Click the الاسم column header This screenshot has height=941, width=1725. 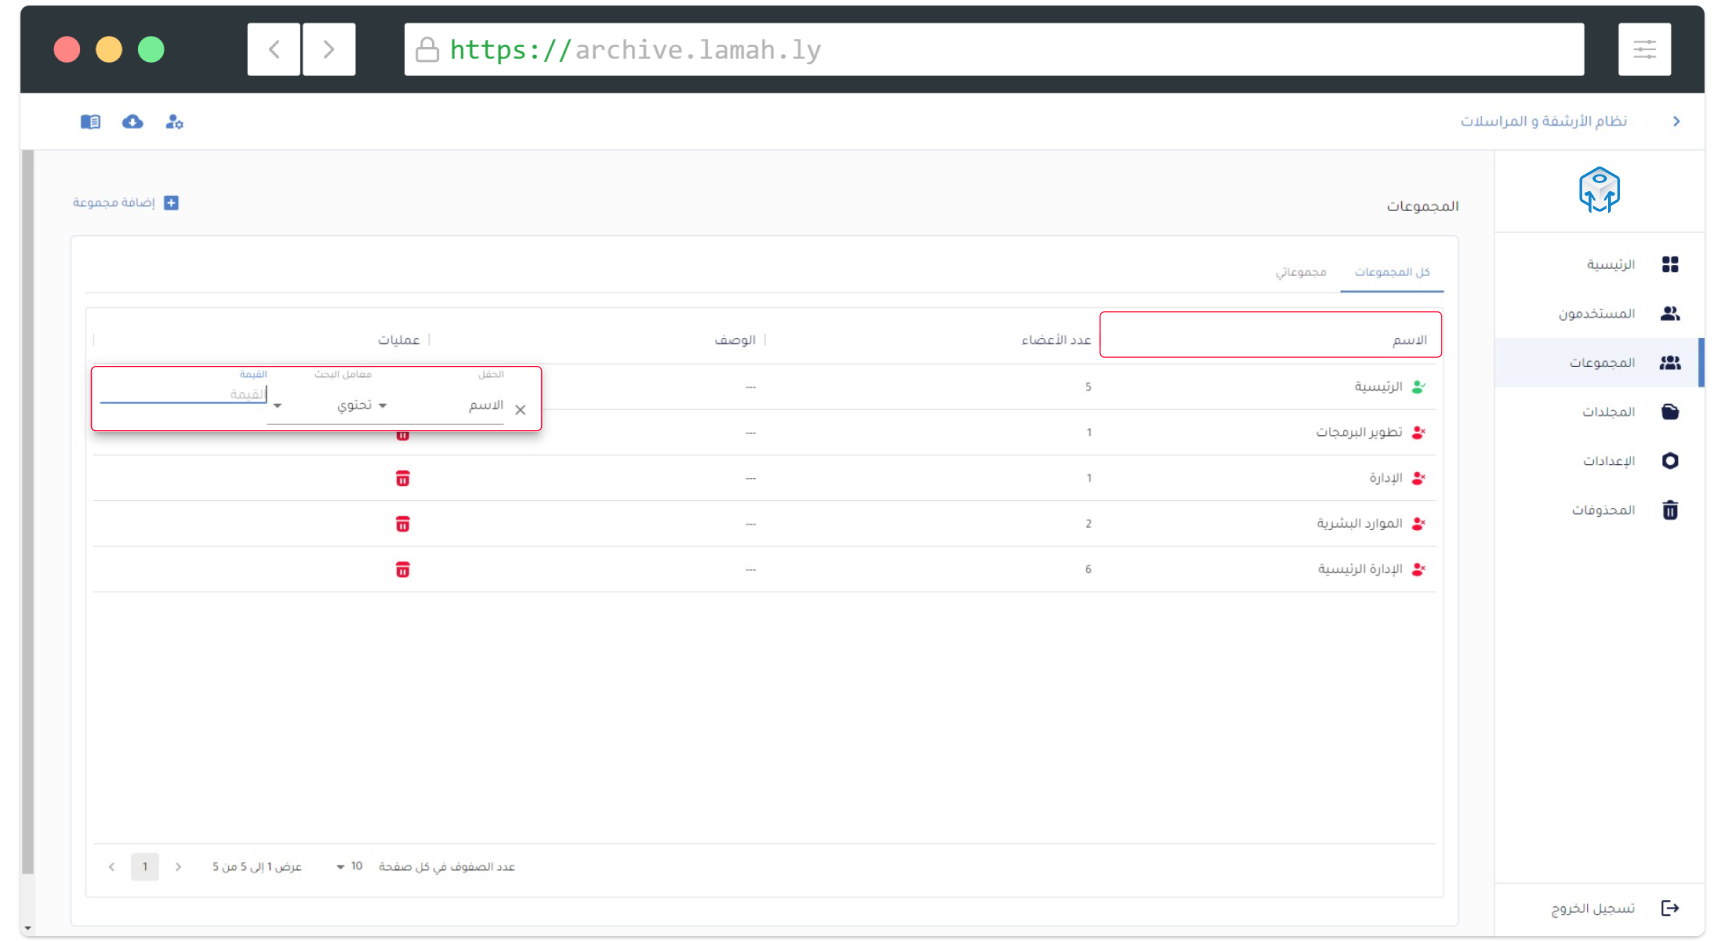click(1270, 335)
